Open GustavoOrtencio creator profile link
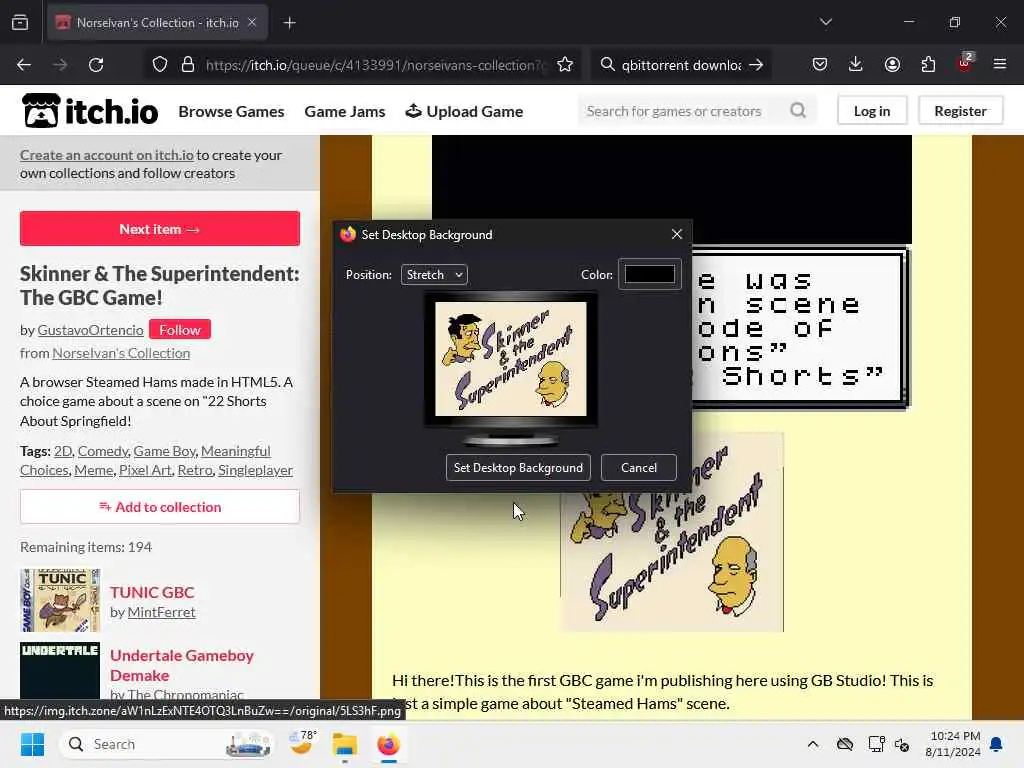 click(x=90, y=330)
